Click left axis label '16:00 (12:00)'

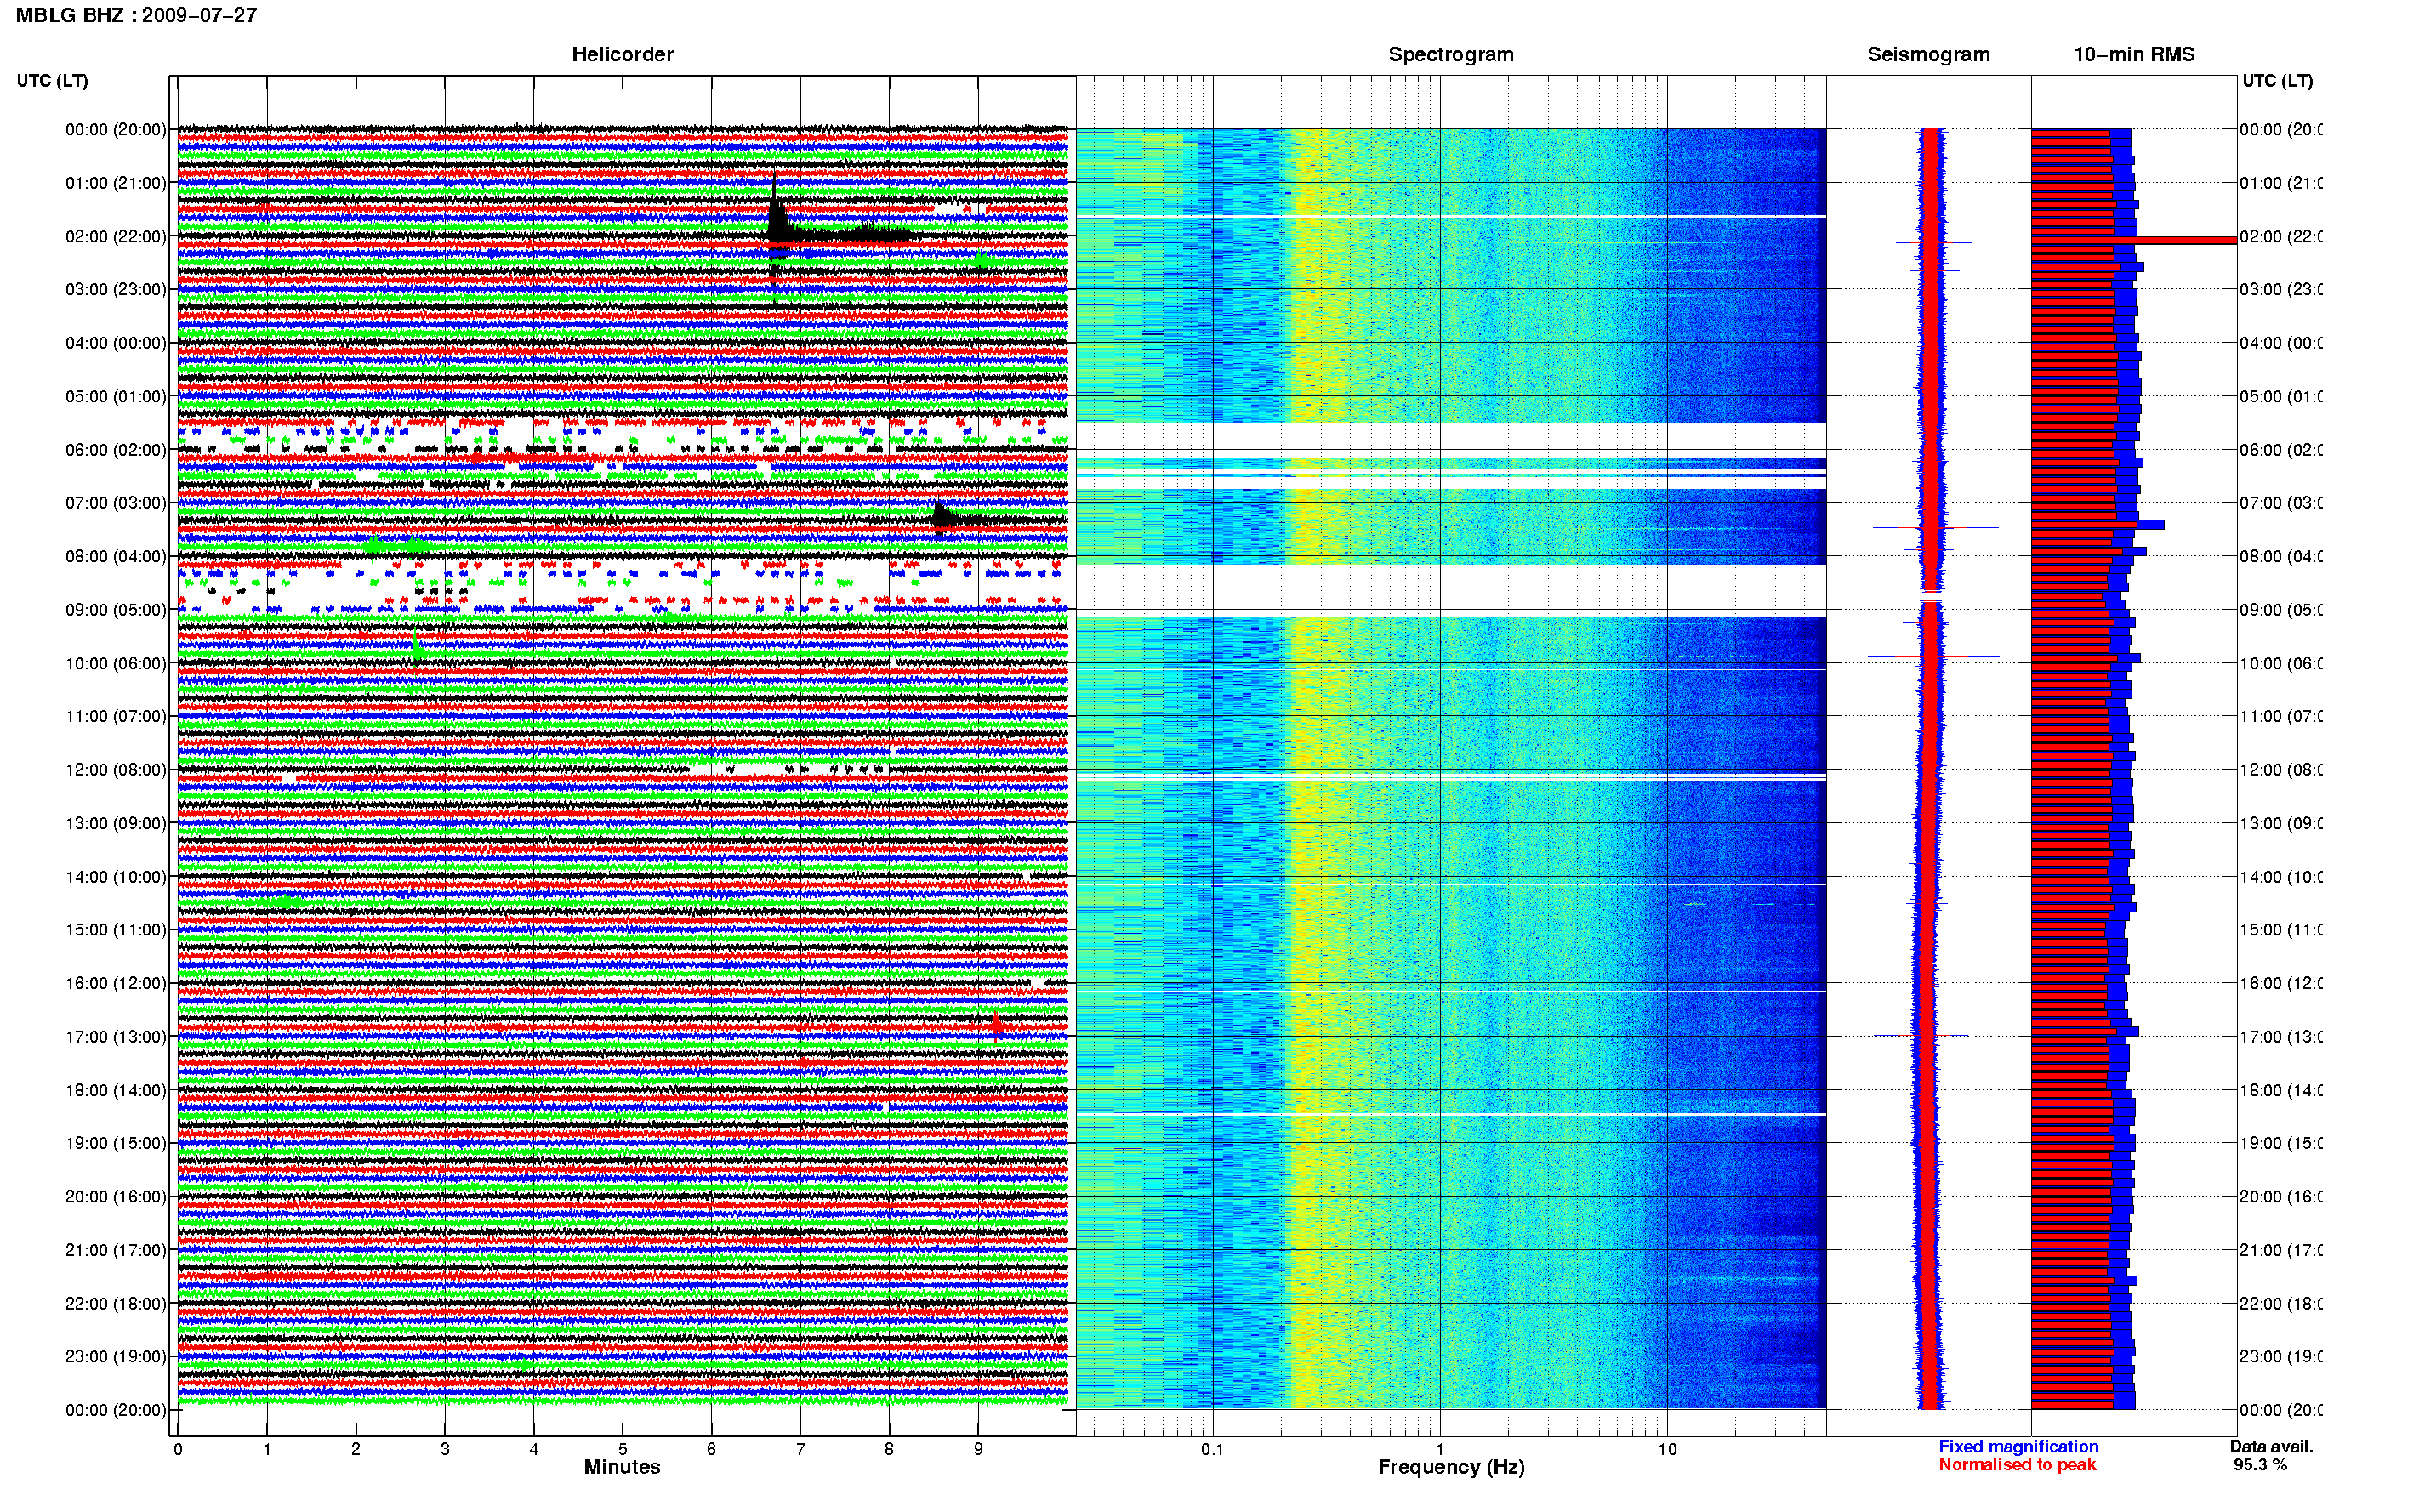tap(116, 983)
